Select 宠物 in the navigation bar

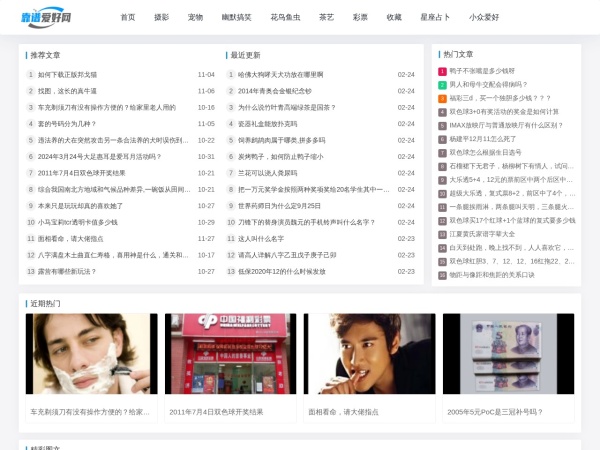point(195,17)
